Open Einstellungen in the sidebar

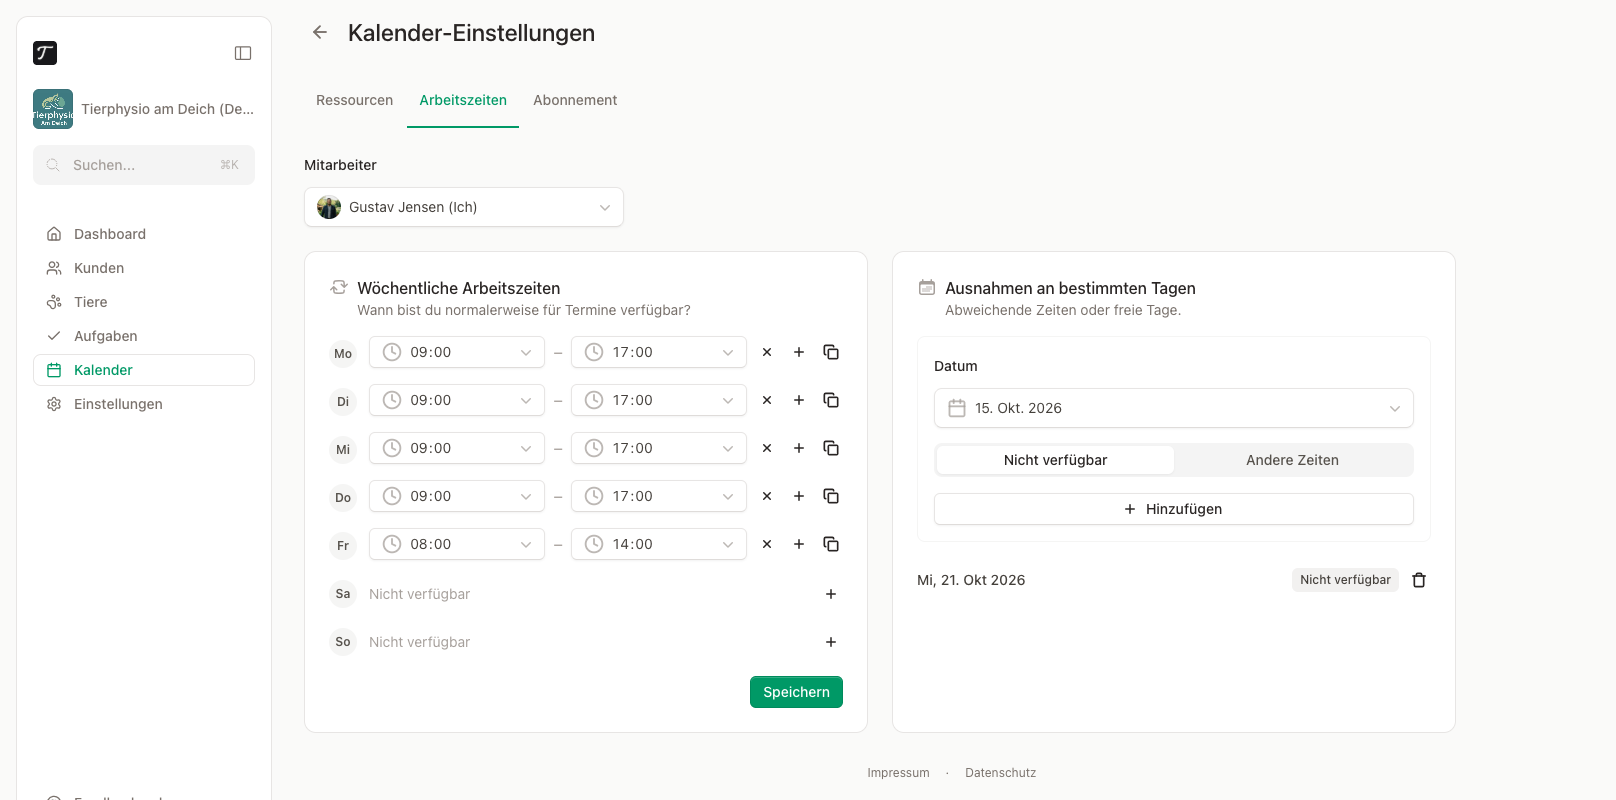144,404
